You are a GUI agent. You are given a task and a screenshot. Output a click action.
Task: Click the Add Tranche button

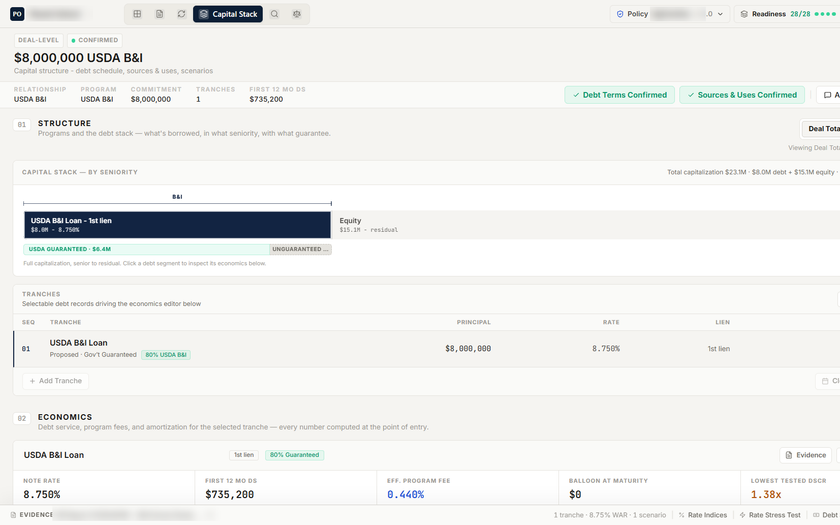coord(56,381)
